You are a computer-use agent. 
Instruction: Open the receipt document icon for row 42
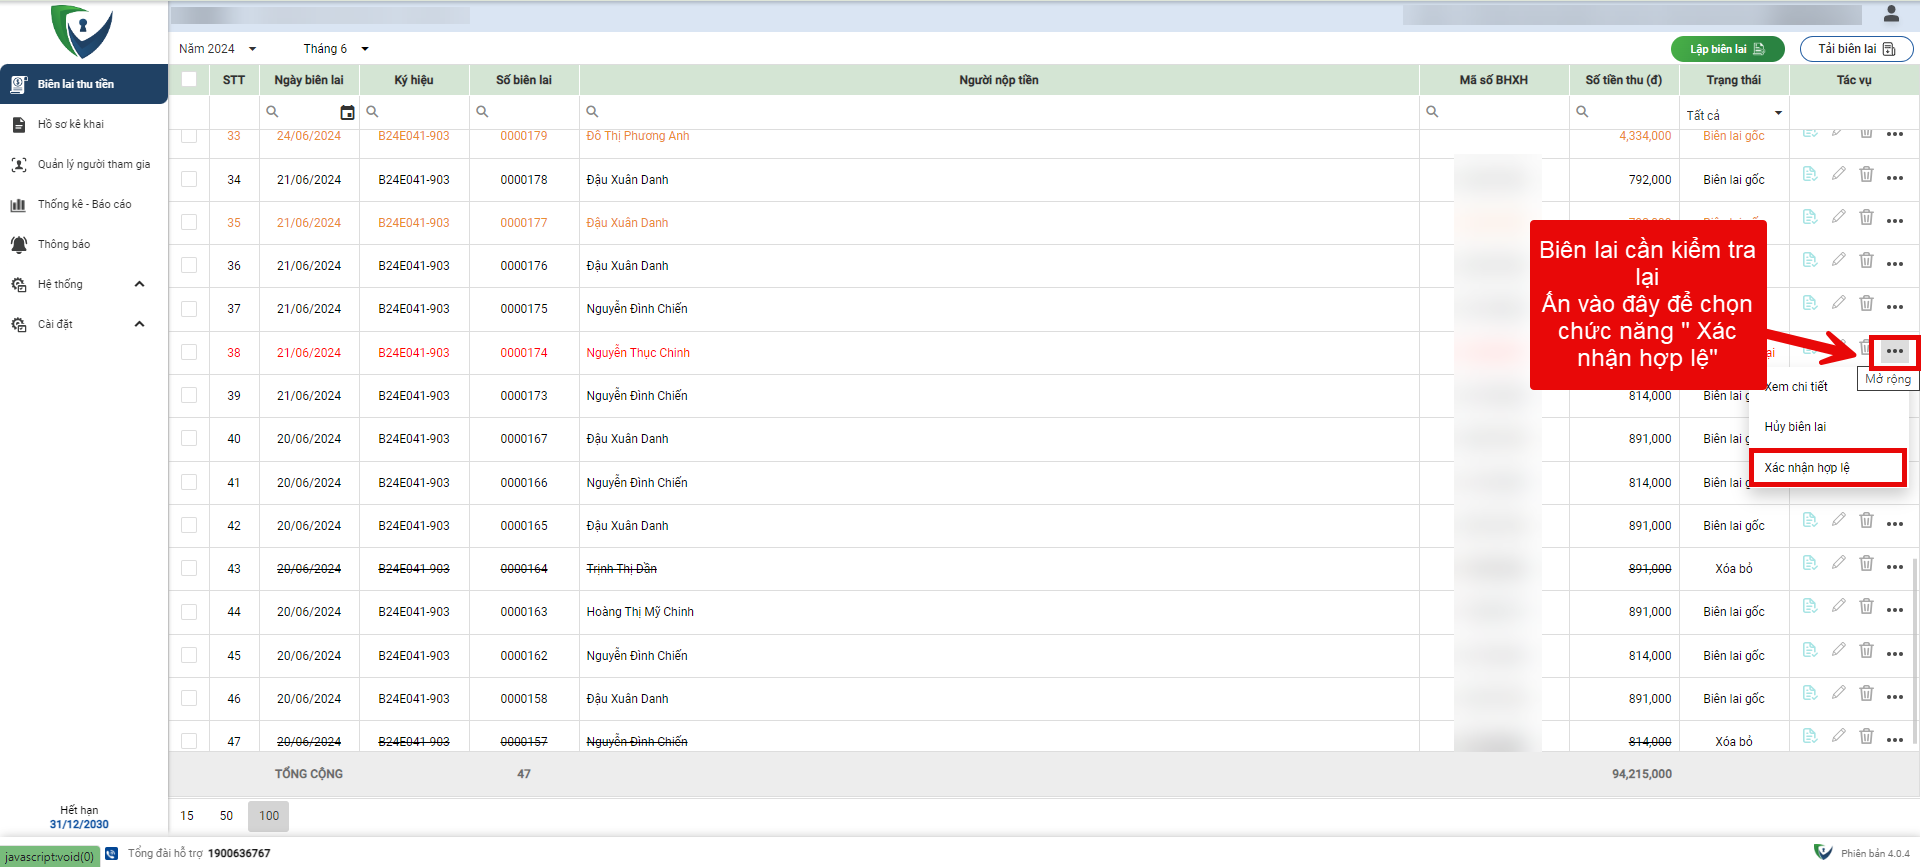point(1810,520)
